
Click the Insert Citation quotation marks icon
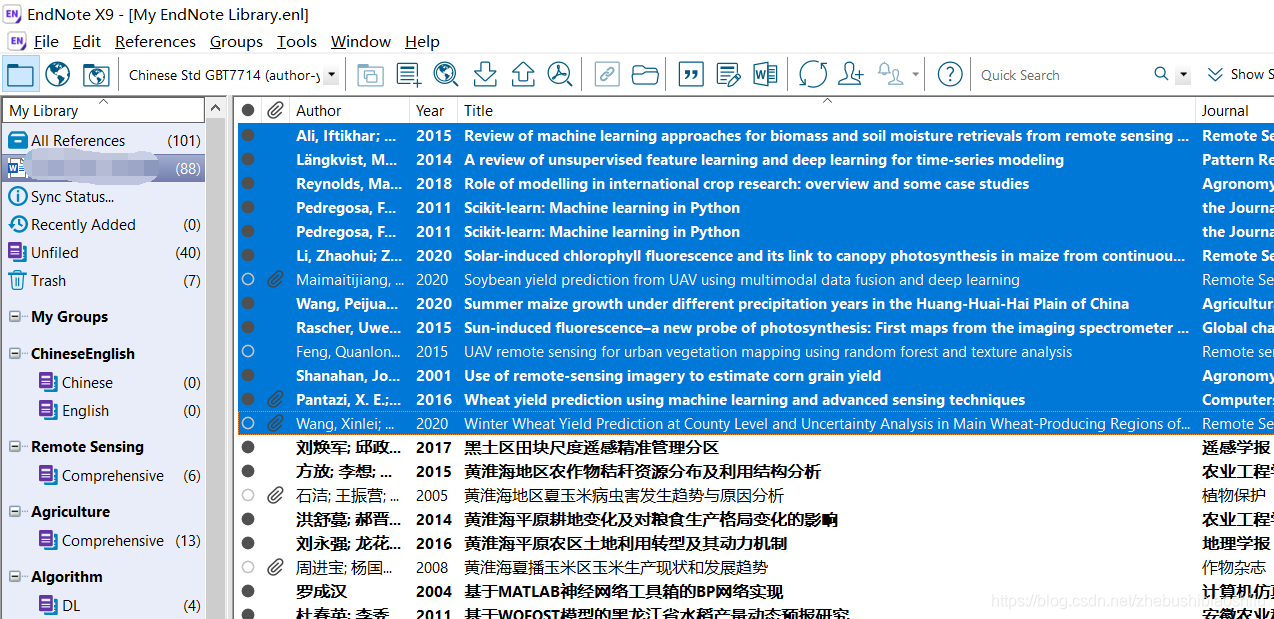coord(690,74)
